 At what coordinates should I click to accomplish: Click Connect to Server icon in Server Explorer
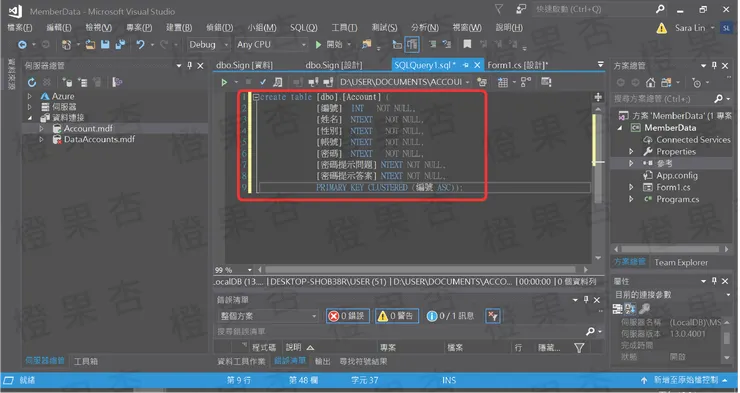pos(83,83)
